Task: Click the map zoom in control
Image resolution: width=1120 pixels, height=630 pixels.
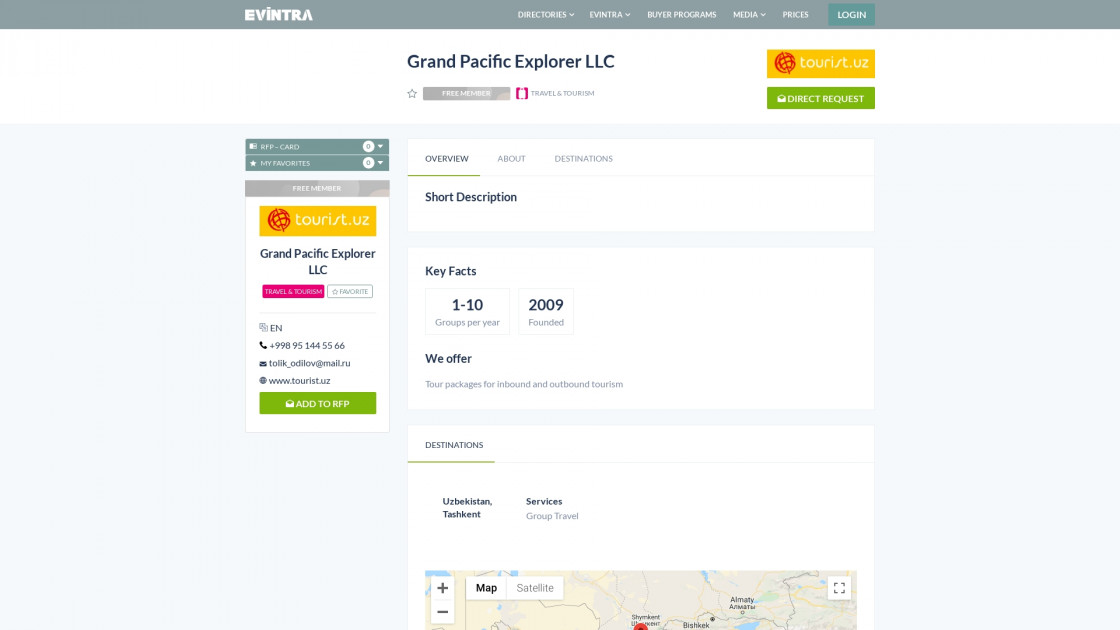Action: tap(441, 587)
